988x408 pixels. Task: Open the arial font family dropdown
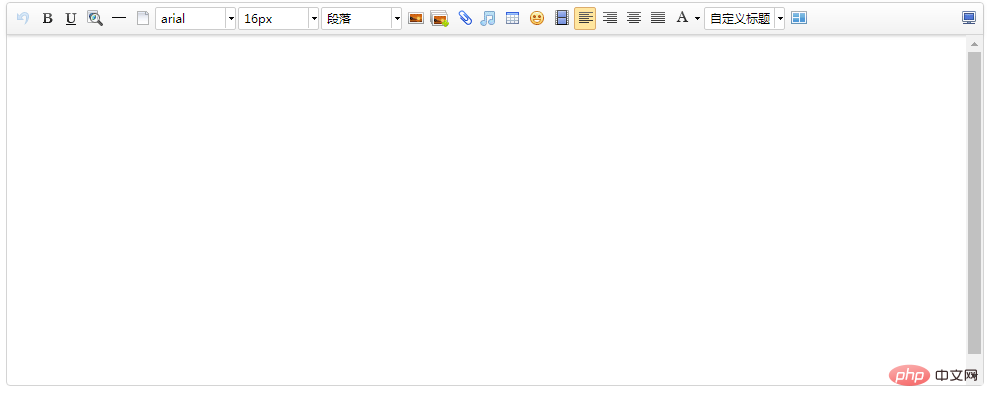(231, 18)
